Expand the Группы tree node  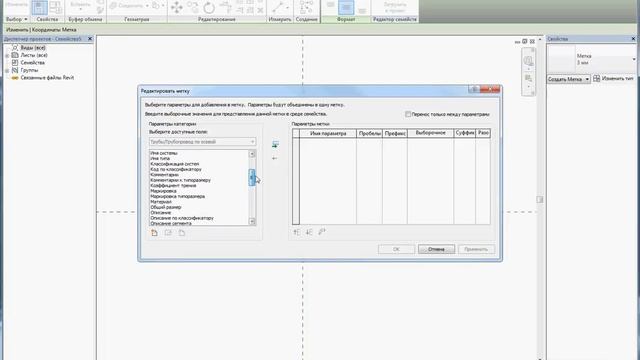point(7,71)
